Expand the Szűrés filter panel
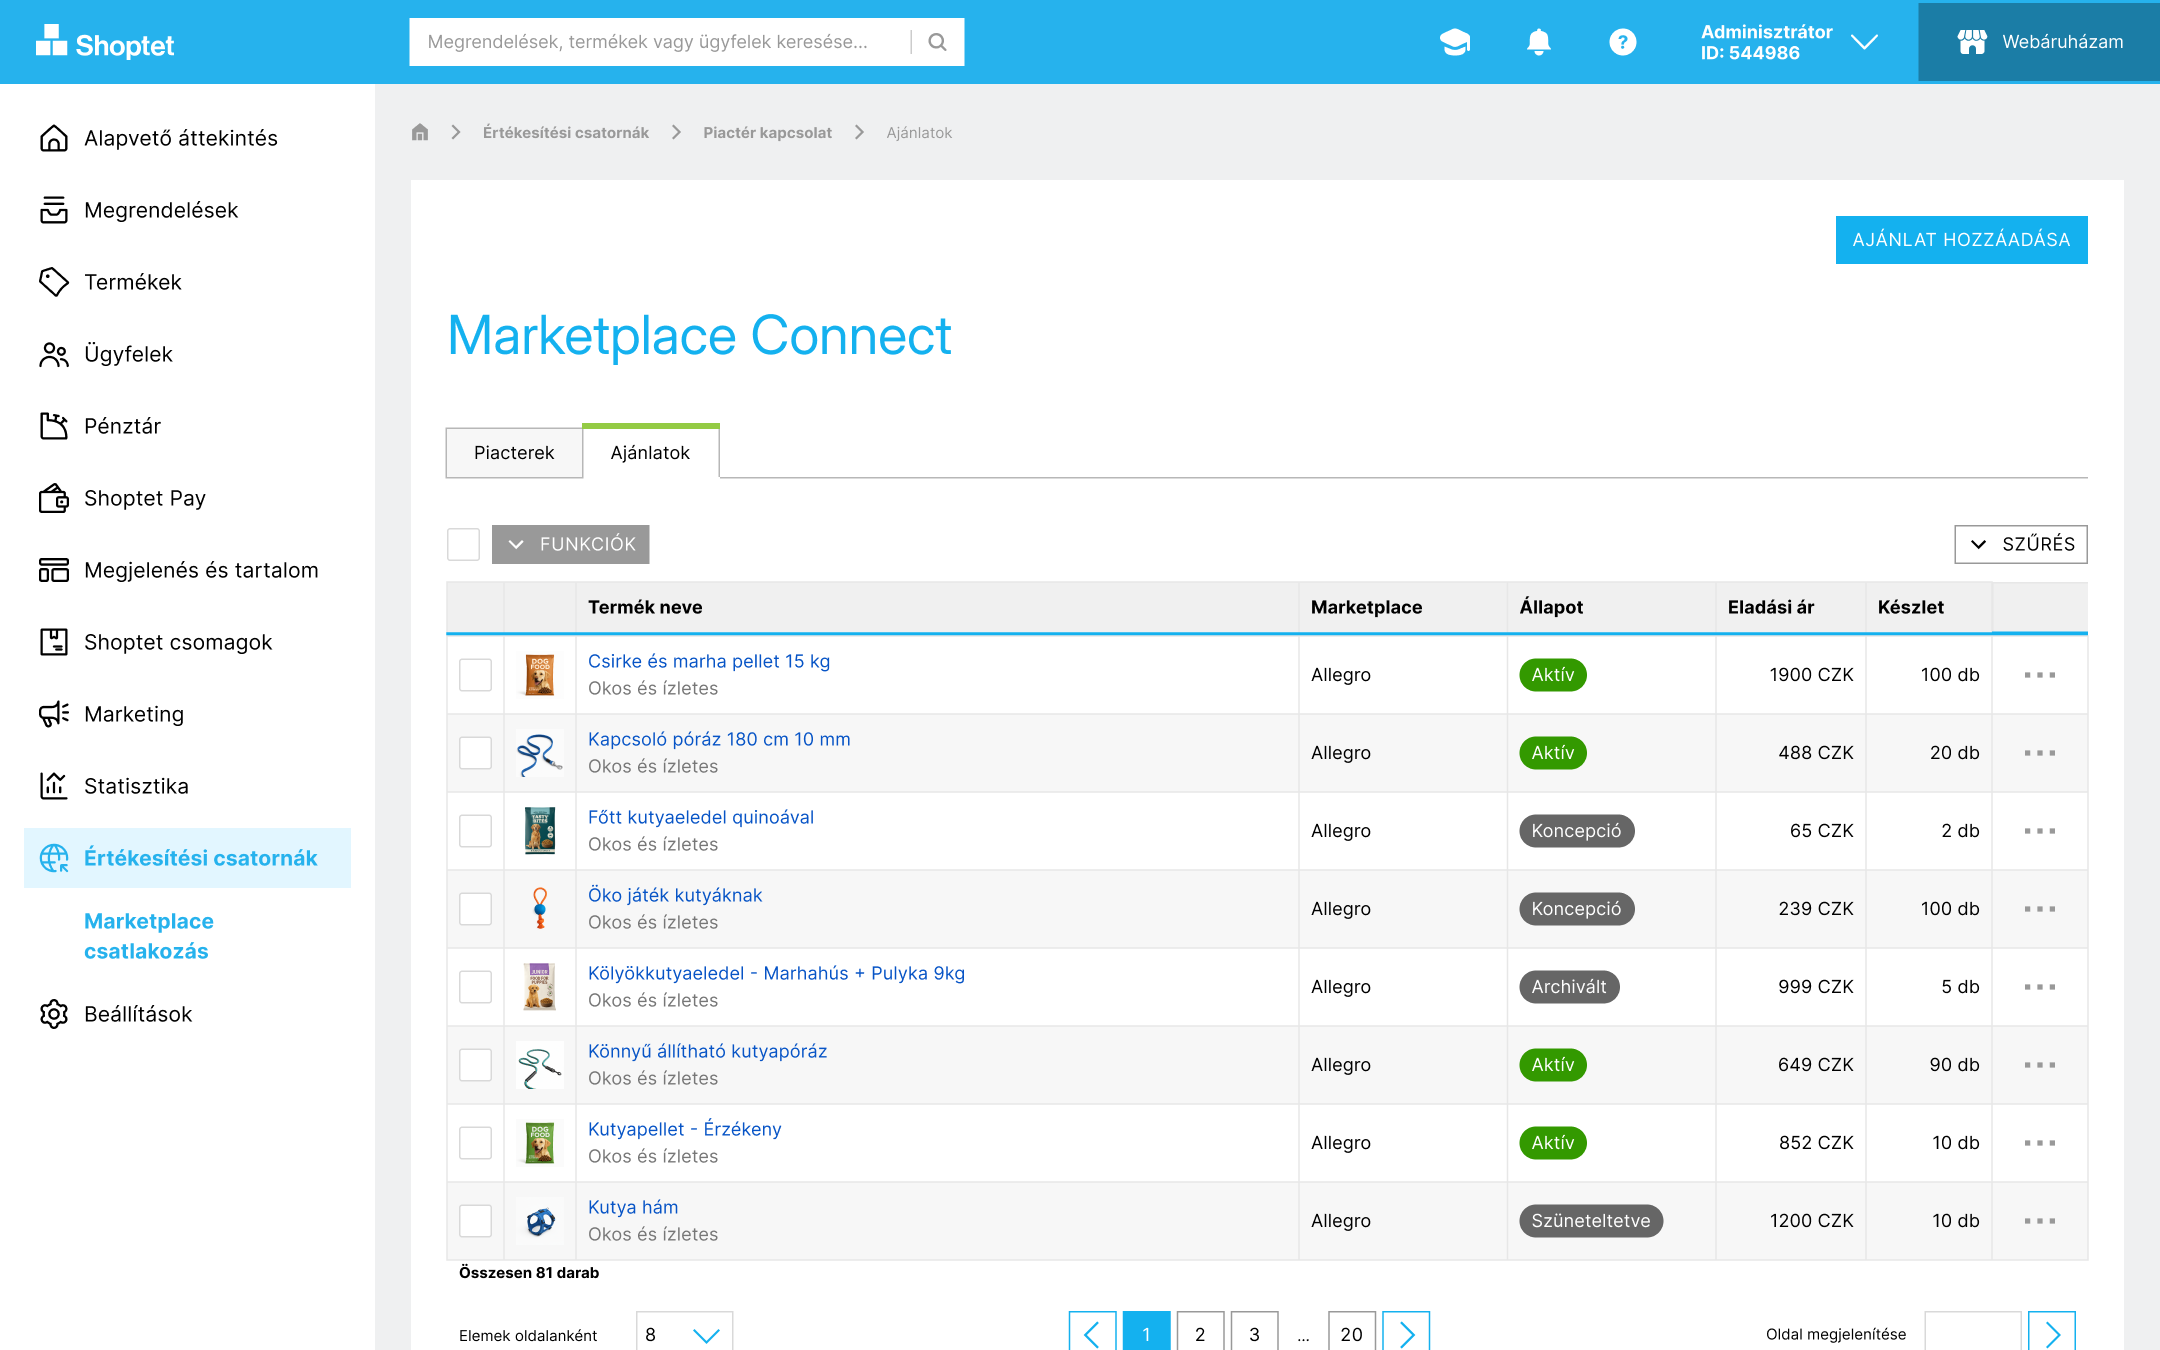This screenshot has height=1350, width=2160. click(x=2020, y=544)
